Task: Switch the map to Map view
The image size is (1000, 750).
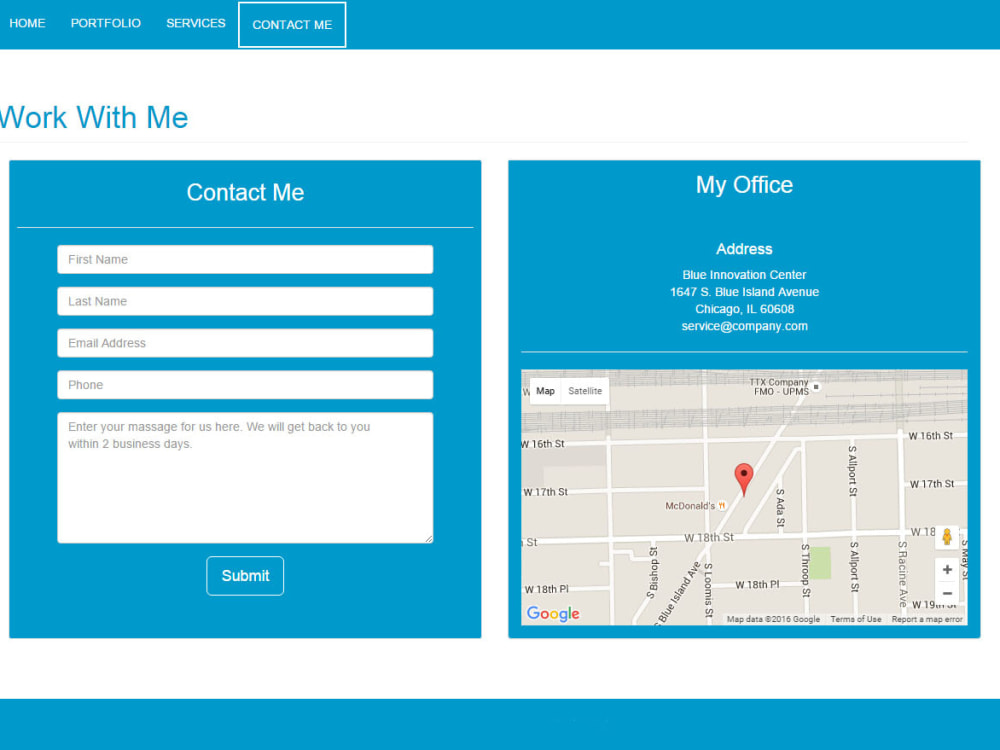Action: click(x=545, y=391)
